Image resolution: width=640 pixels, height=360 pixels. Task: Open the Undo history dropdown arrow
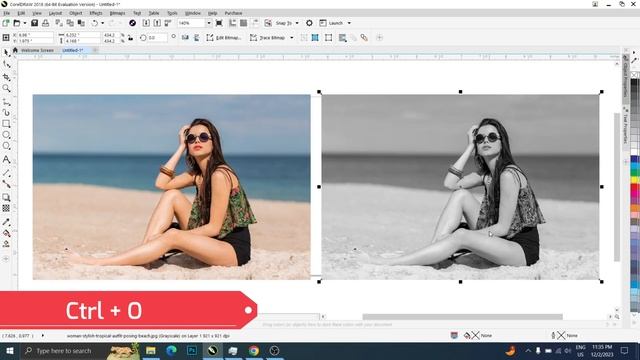tap(102, 23)
